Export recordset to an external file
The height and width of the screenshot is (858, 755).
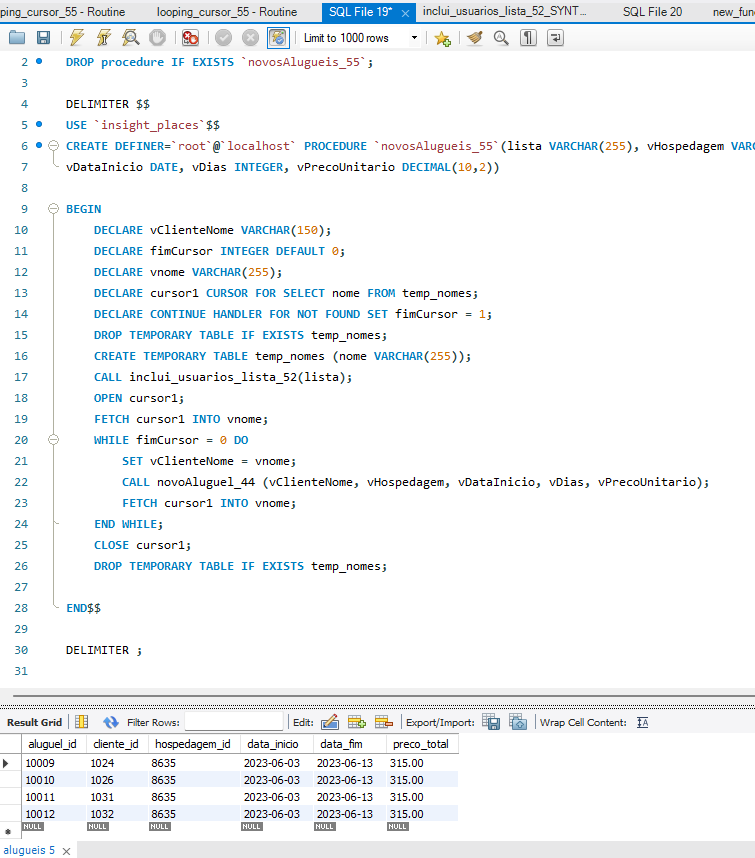click(x=491, y=722)
